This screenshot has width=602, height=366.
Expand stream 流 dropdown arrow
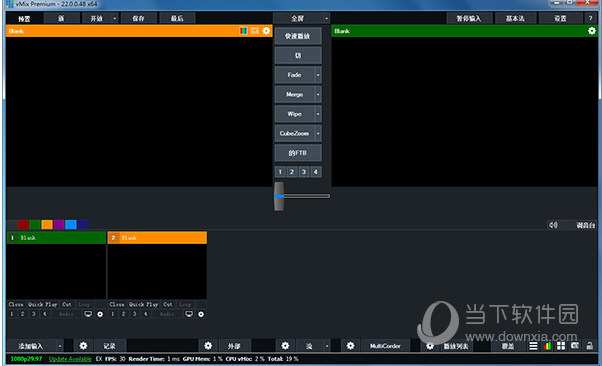click(x=327, y=346)
